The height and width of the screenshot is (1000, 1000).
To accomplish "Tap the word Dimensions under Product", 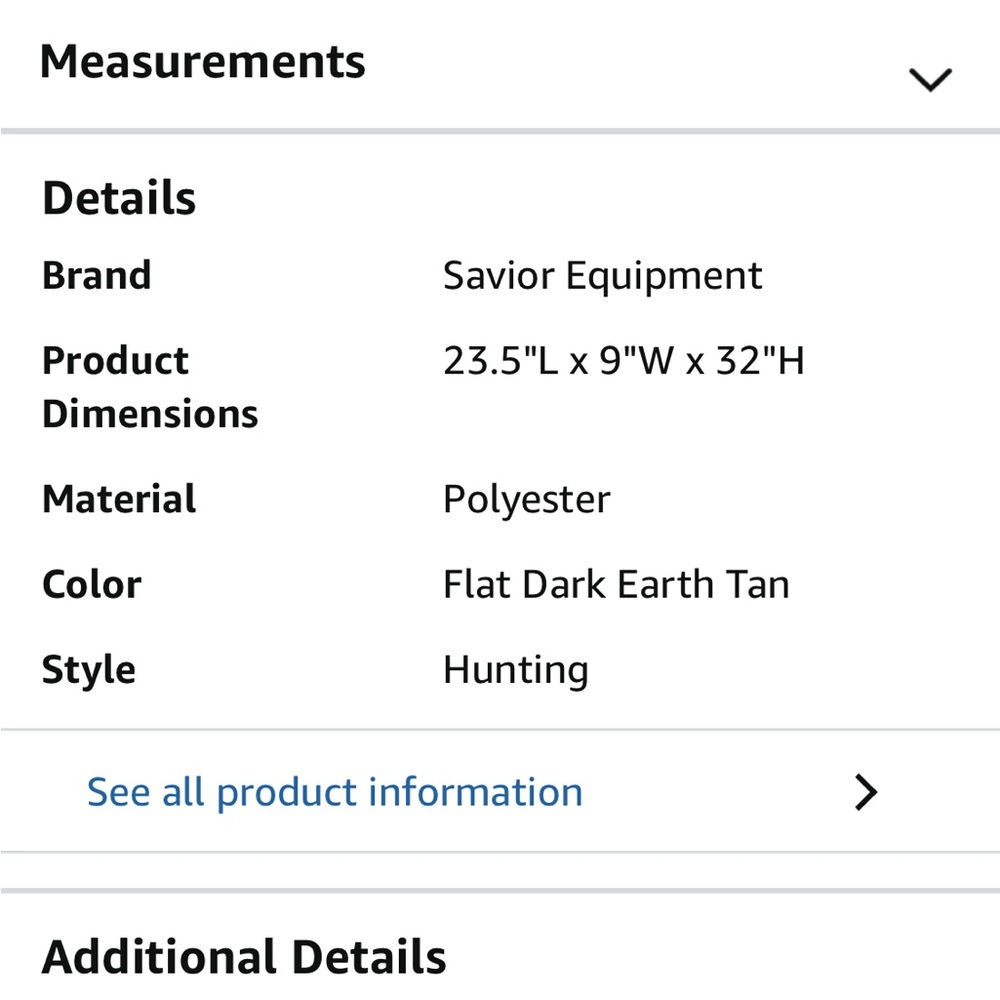I will 150,414.
